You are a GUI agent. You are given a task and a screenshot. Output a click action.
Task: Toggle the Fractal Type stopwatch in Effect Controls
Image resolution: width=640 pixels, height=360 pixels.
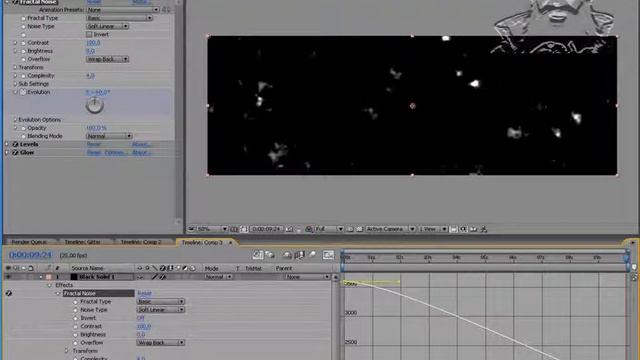(23, 18)
